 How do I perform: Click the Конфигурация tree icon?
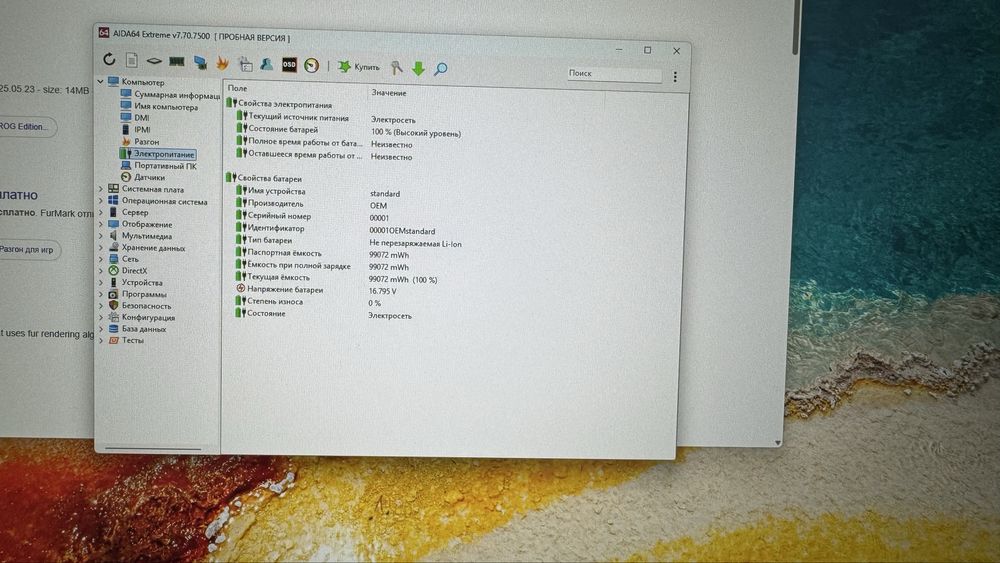click(x=114, y=317)
